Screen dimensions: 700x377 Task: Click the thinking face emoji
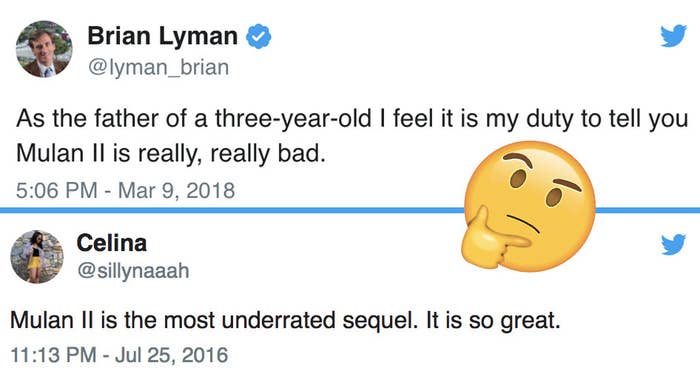pyautogui.click(x=529, y=206)
